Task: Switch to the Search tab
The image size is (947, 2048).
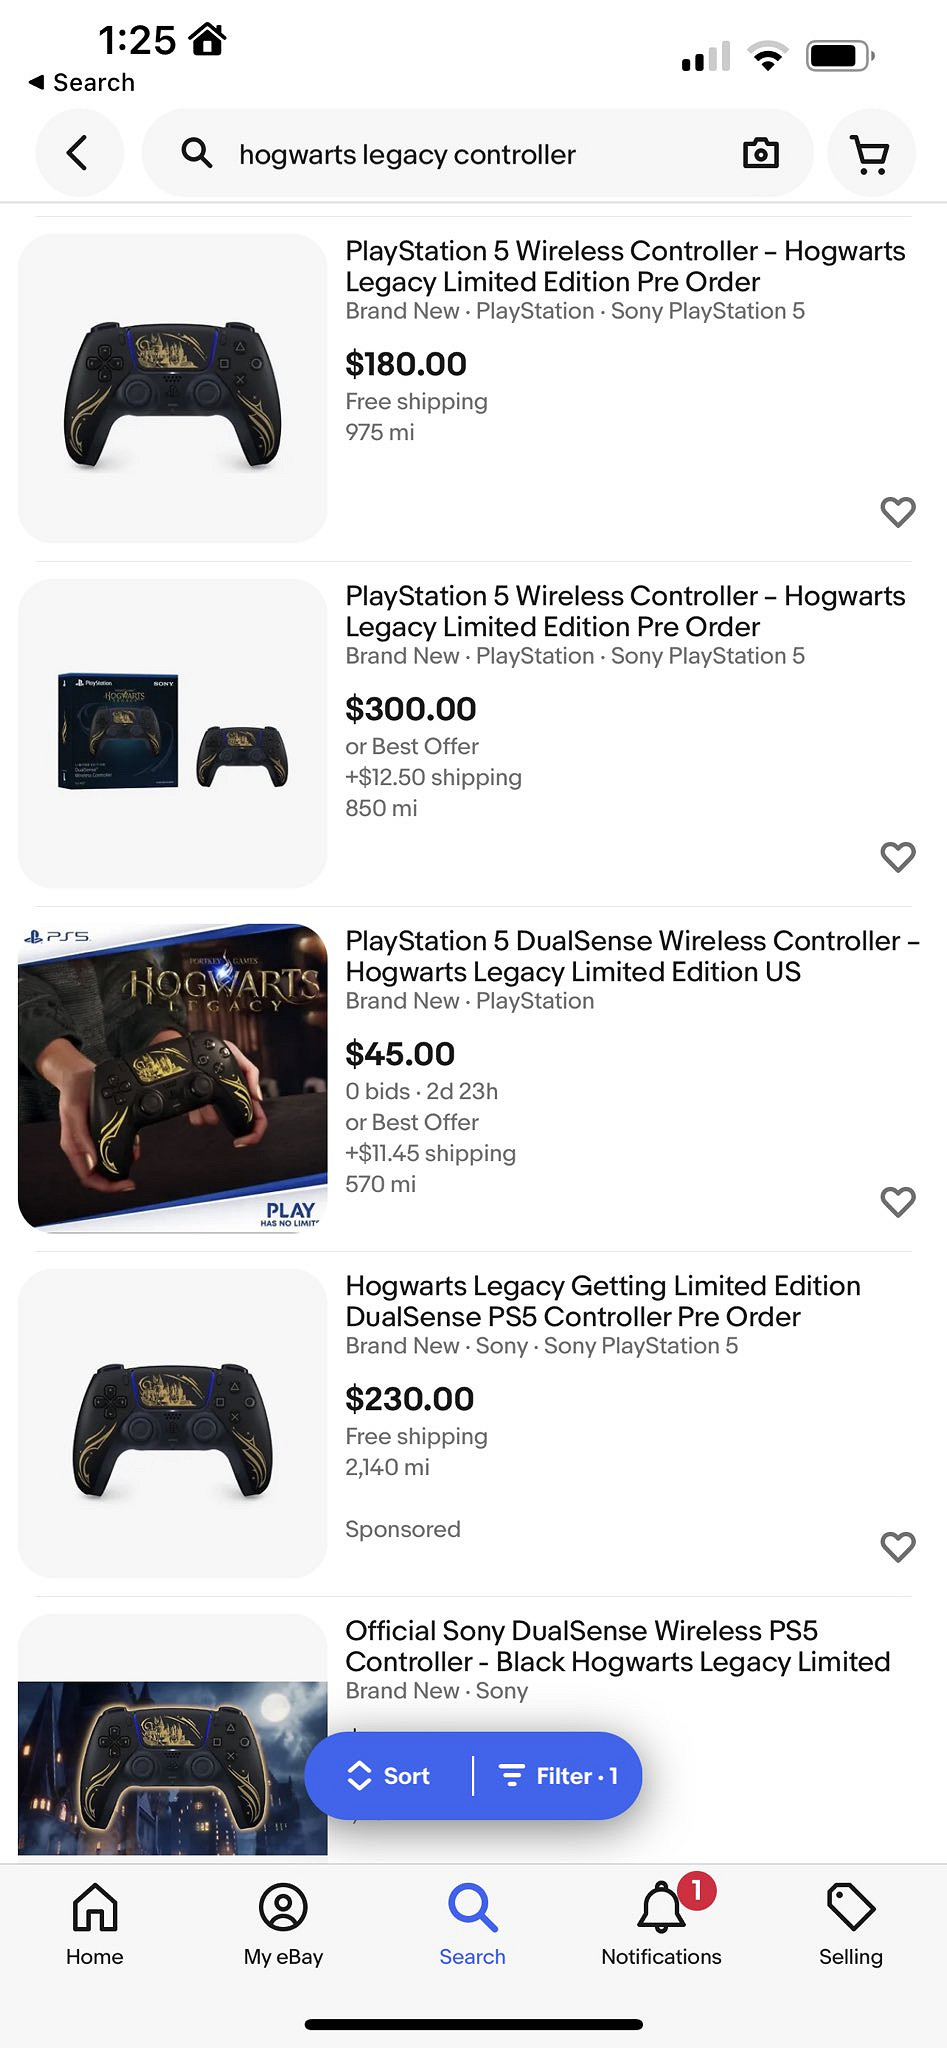Action: pyautogui.click(x=472, y=1923)
